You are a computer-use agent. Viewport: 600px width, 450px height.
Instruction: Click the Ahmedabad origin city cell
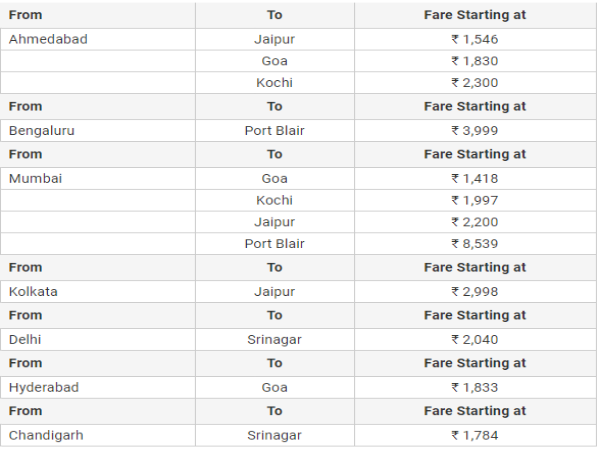[48, 39]
